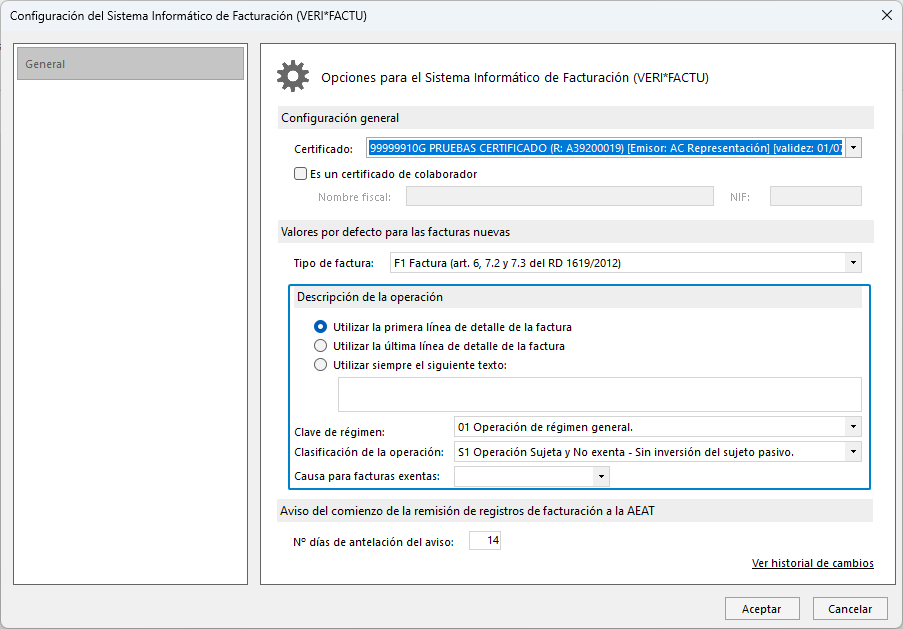Expand the Tipo de factura dropdown
The image size is (903, 629).
(x=853, y=263)
